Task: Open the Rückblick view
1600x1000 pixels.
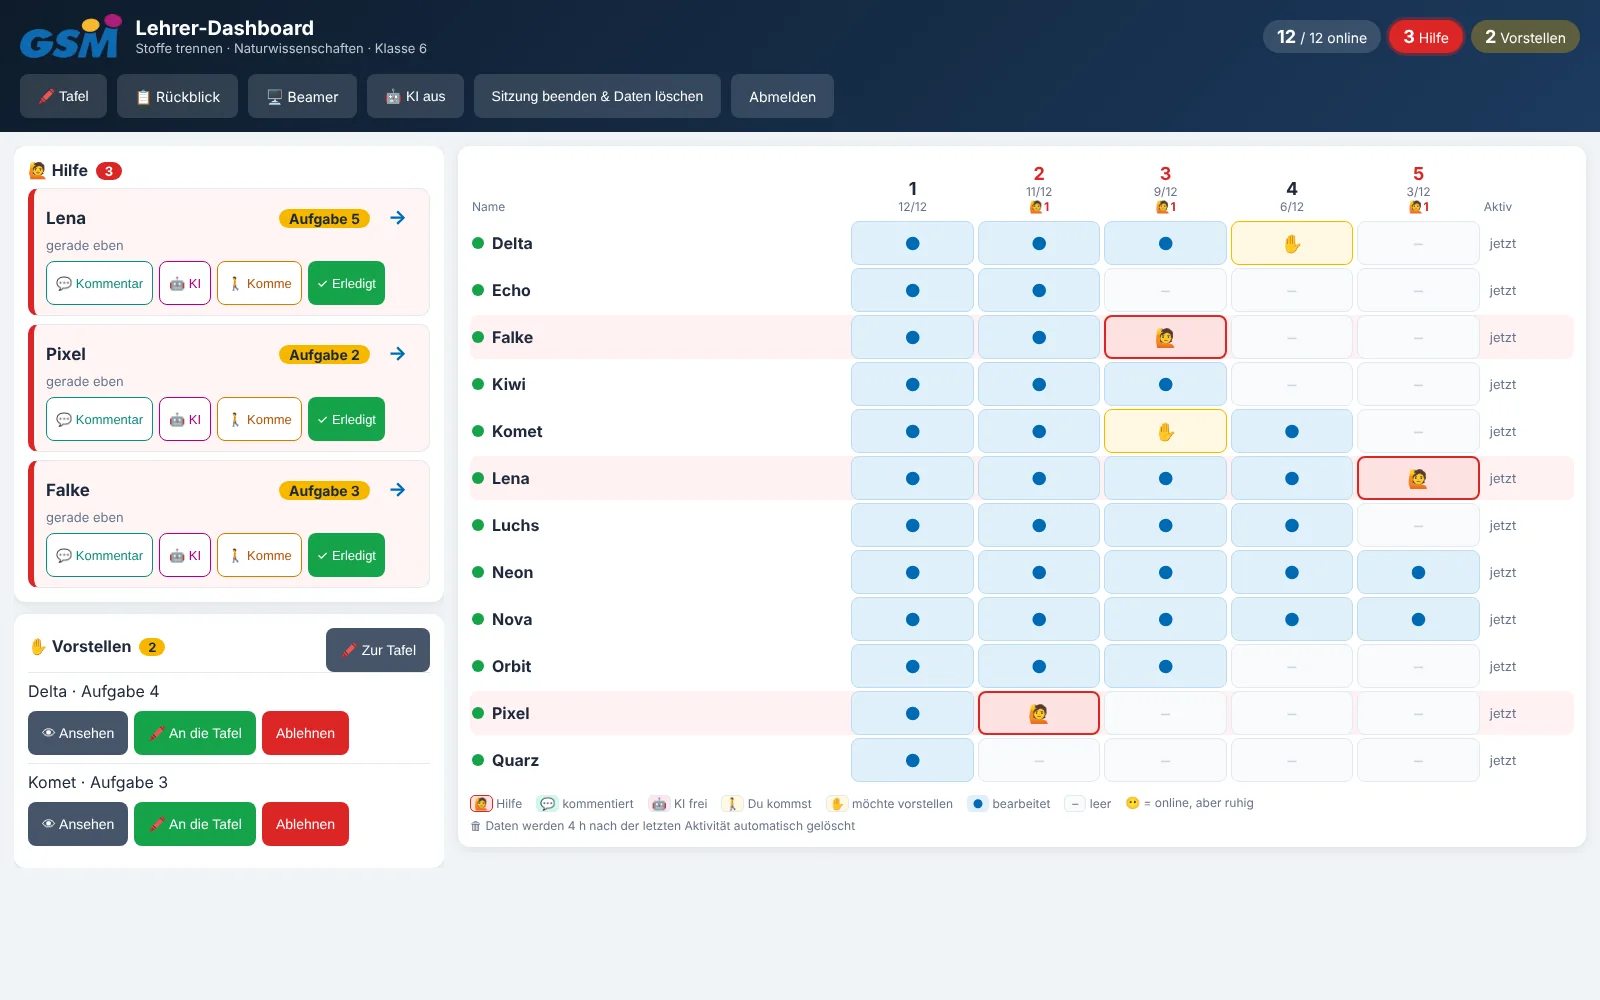Action: pos(178,96)
